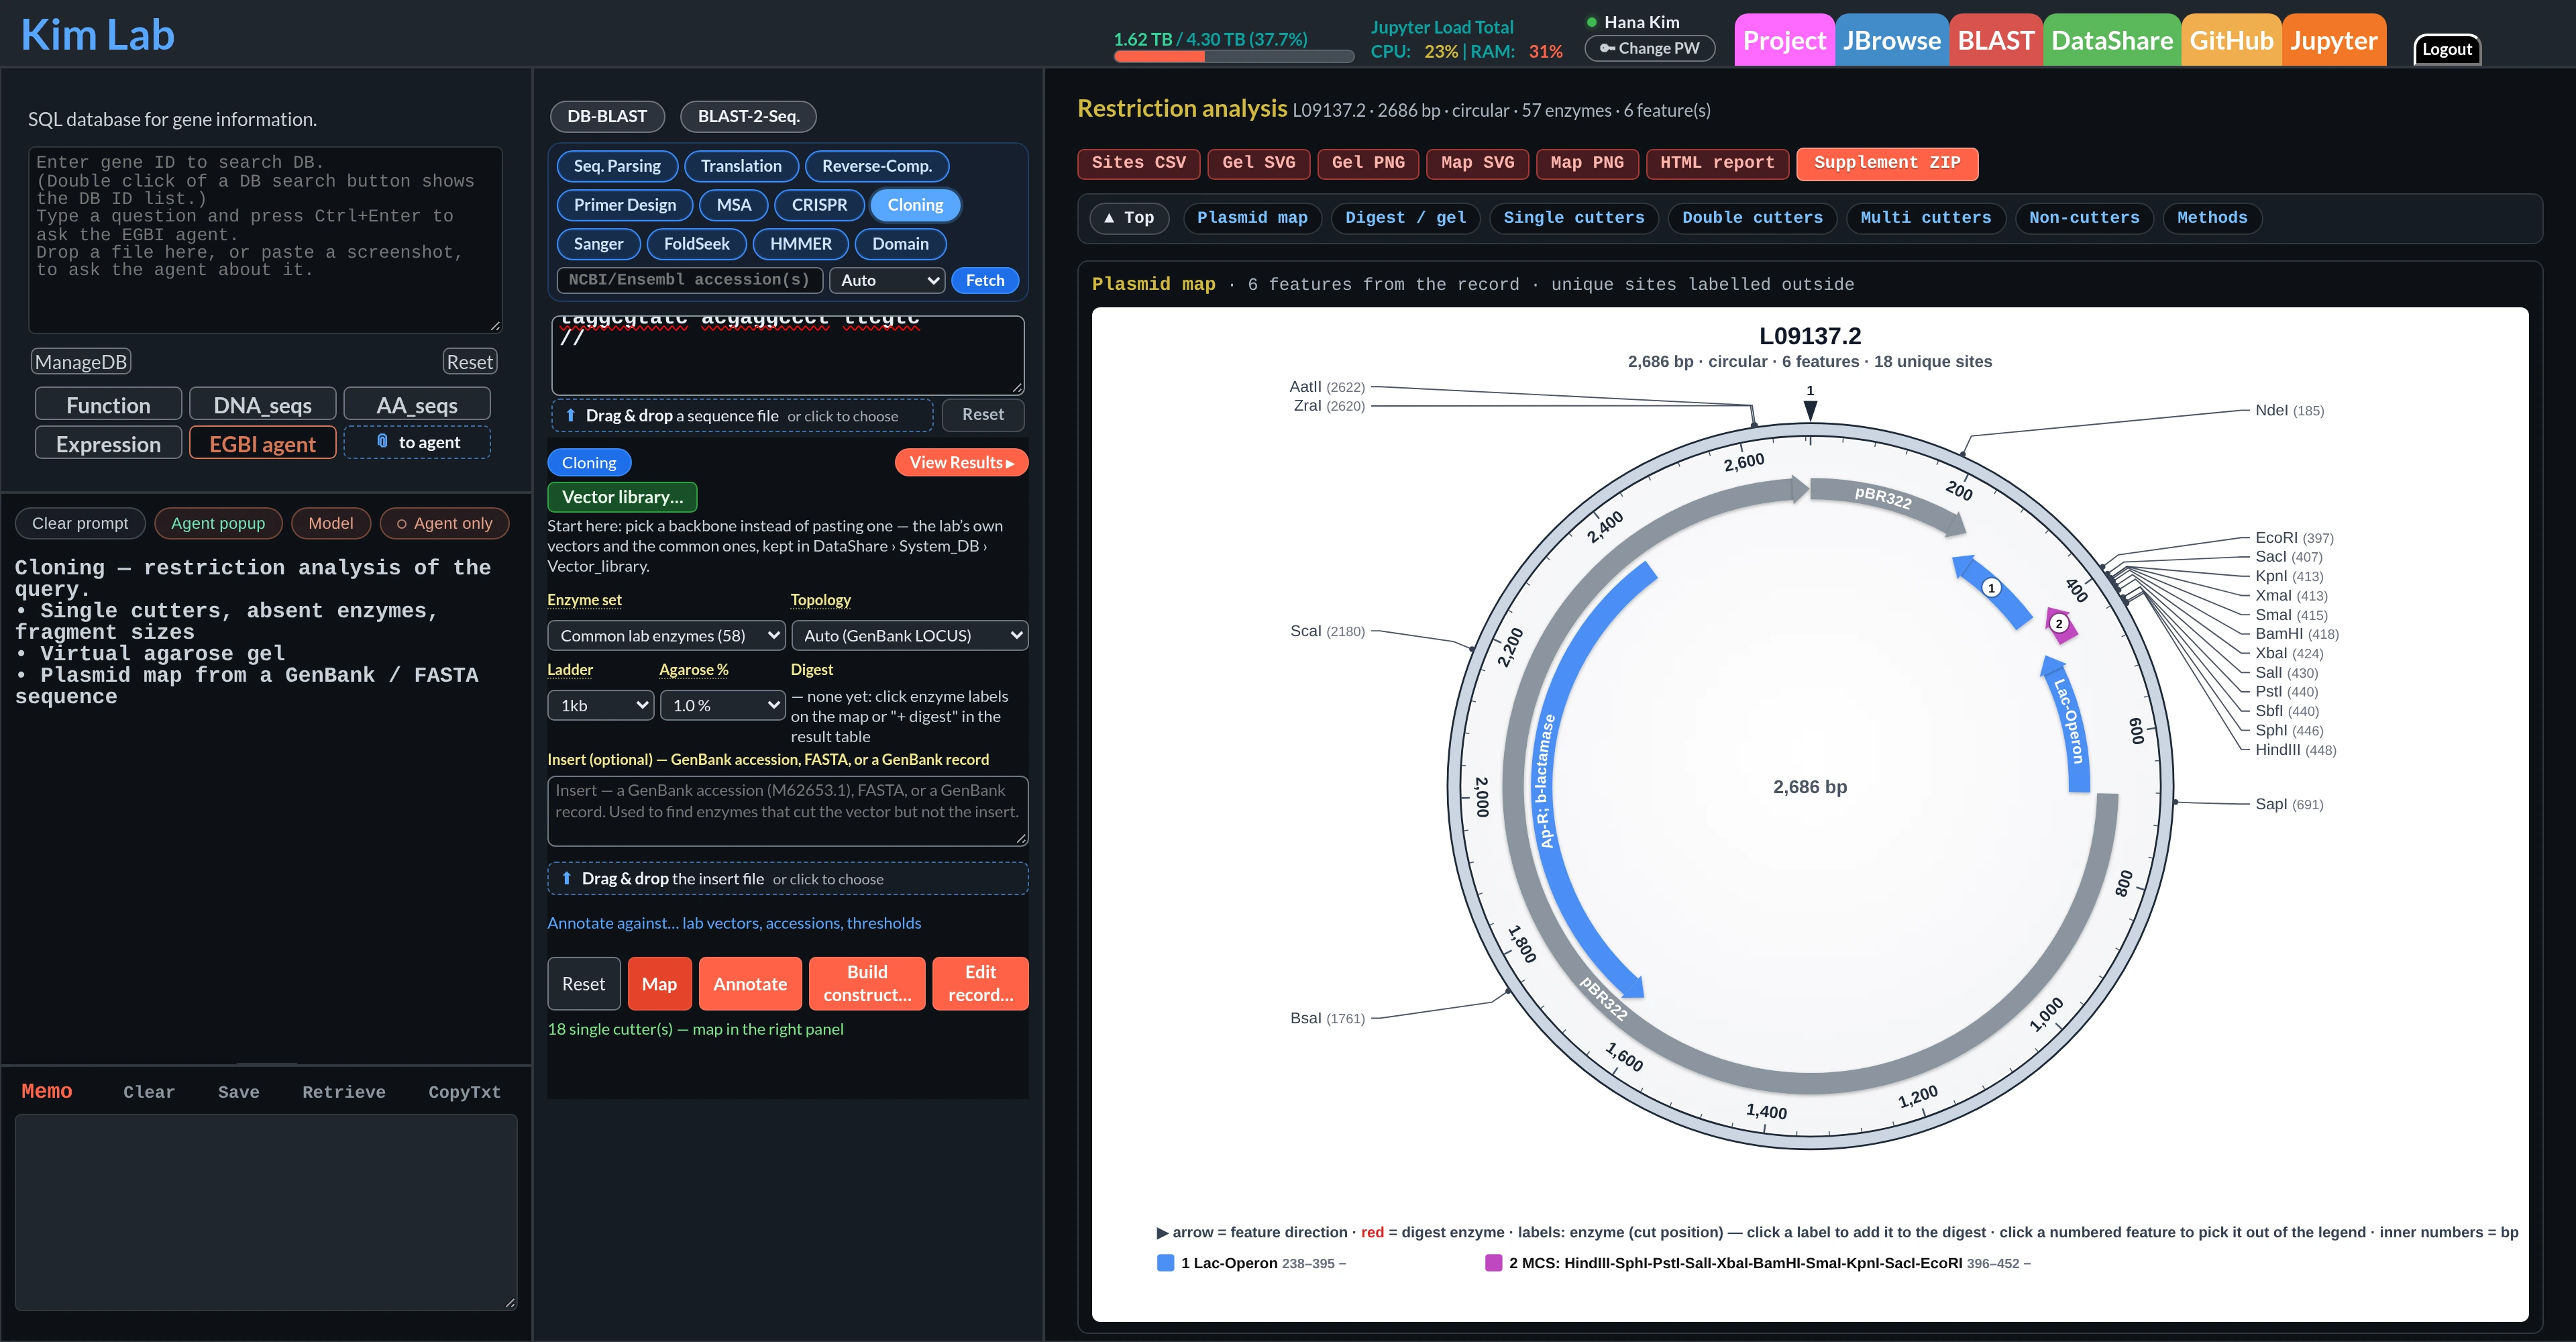Click the key icon Change PW button
Viewport: 2576px width, 1342px height.
coord(1649,48)
